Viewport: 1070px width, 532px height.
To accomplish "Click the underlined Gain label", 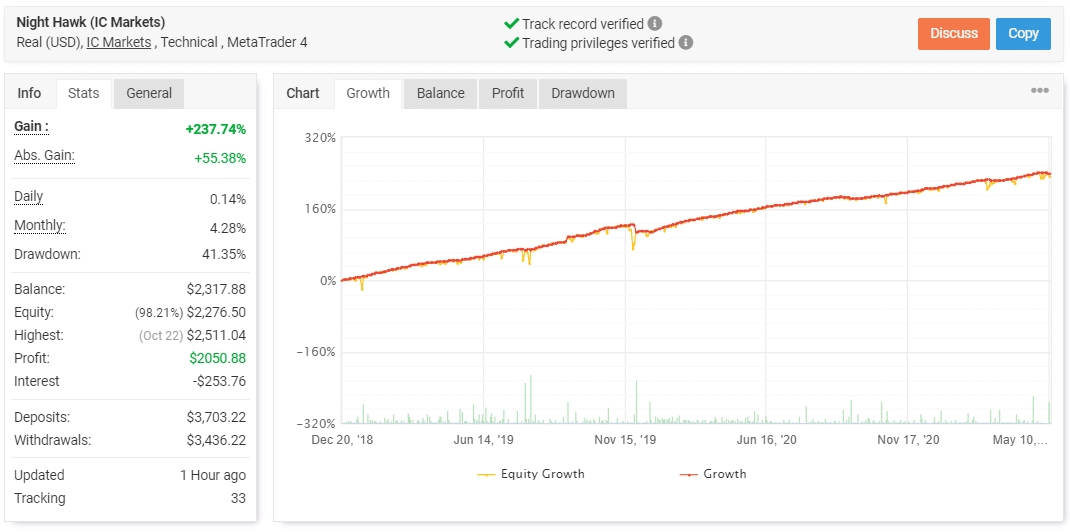I will click(x=31, y=127).
